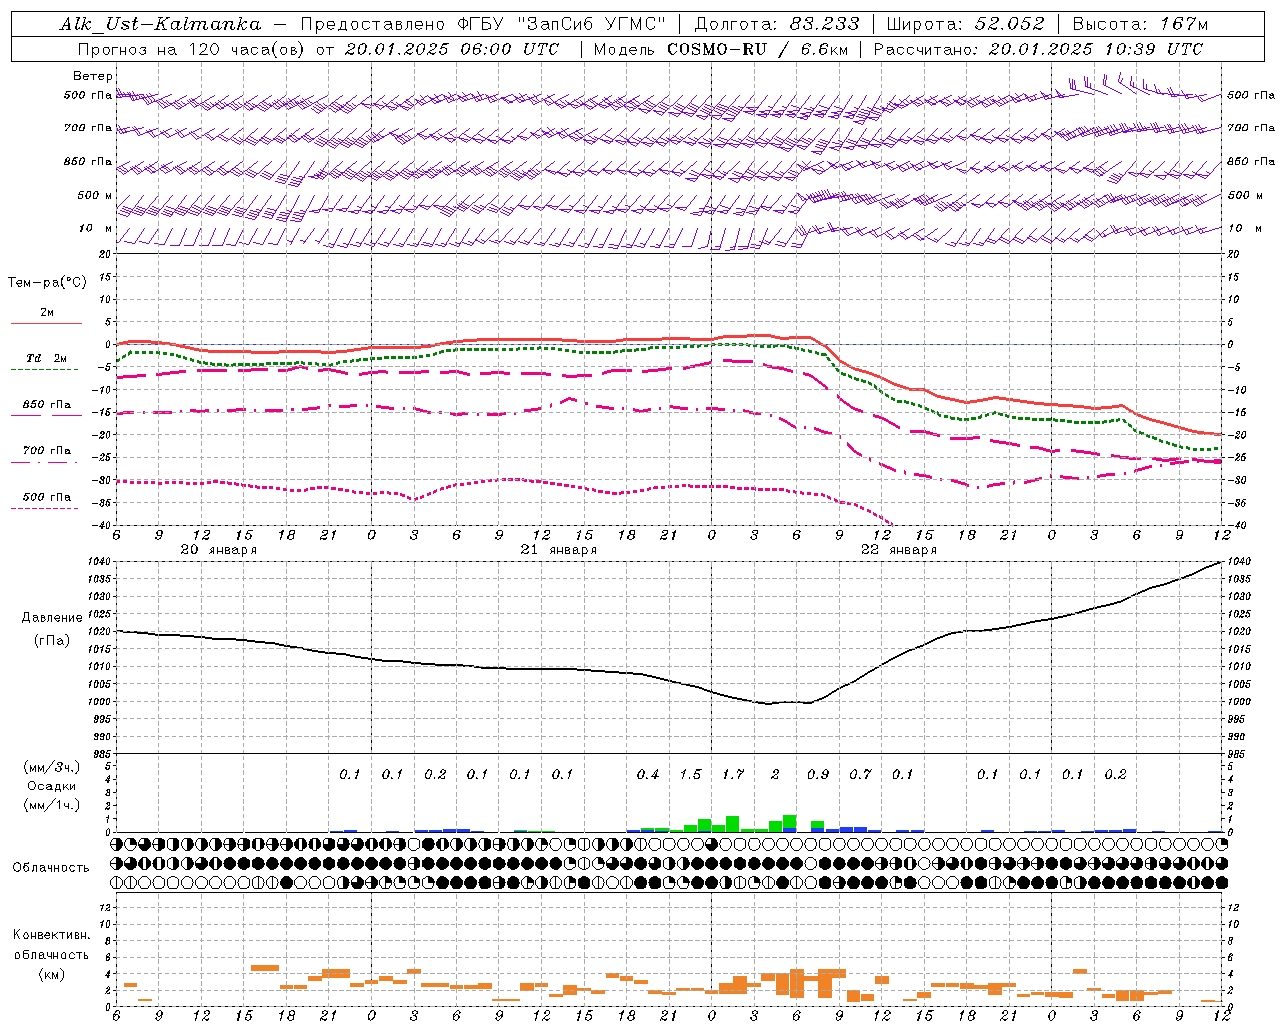Click the precipitation value 0.4
Image resolution: width=1280 pixels, height=1024 pixels.
click(x=648, y=774)
